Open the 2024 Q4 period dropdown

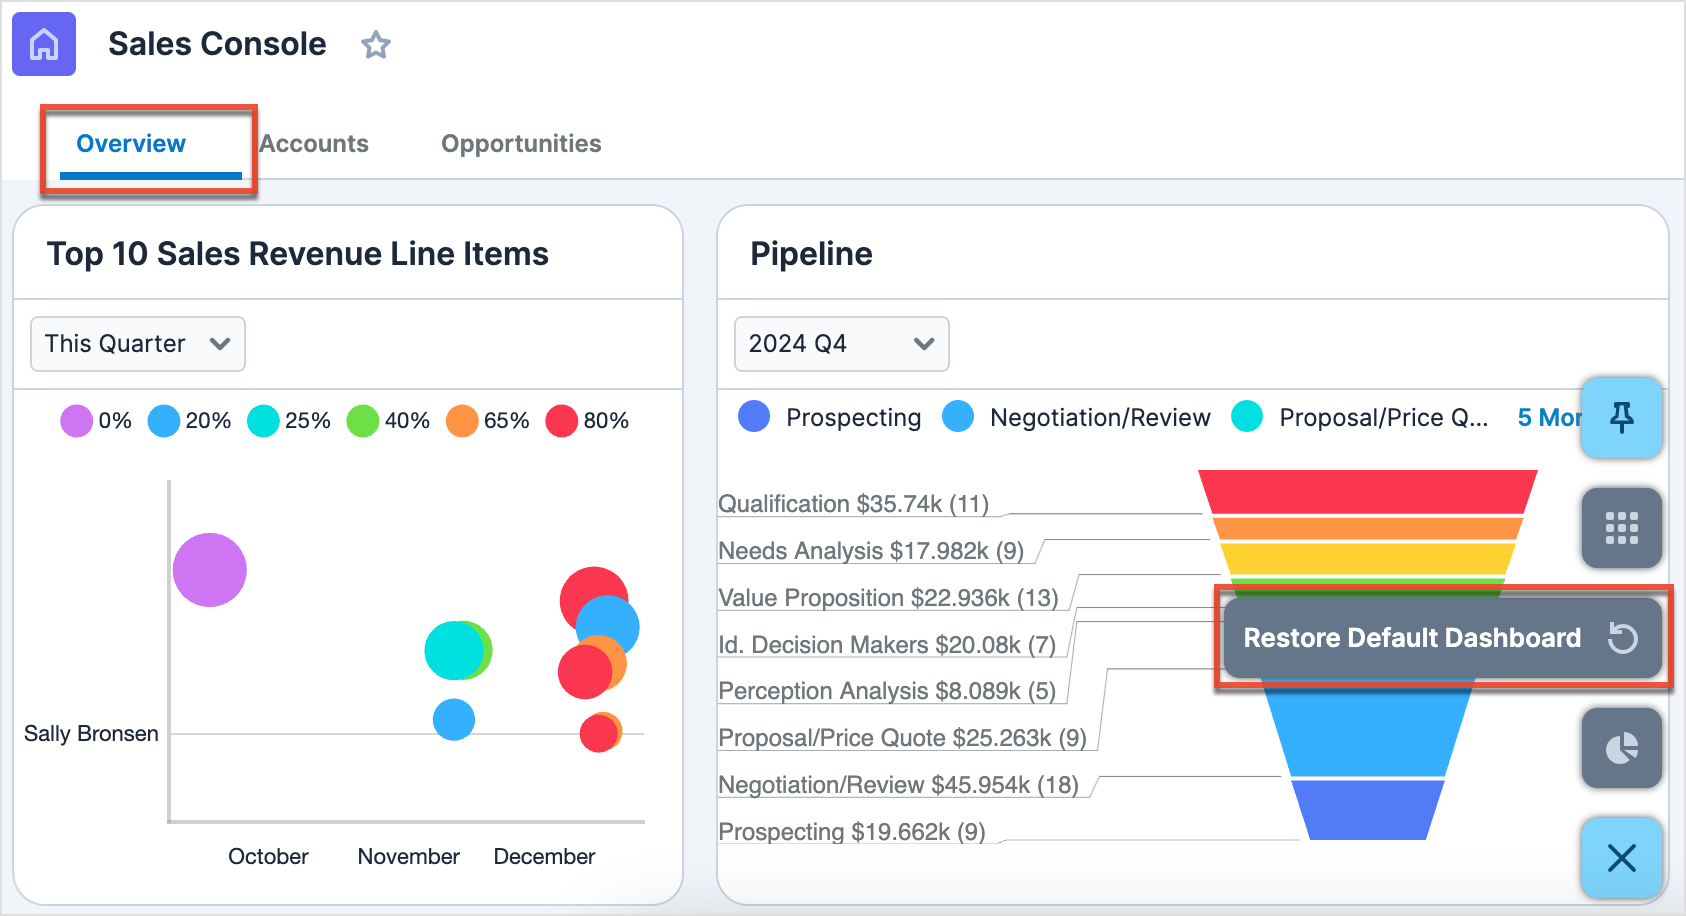coord(841,343)
